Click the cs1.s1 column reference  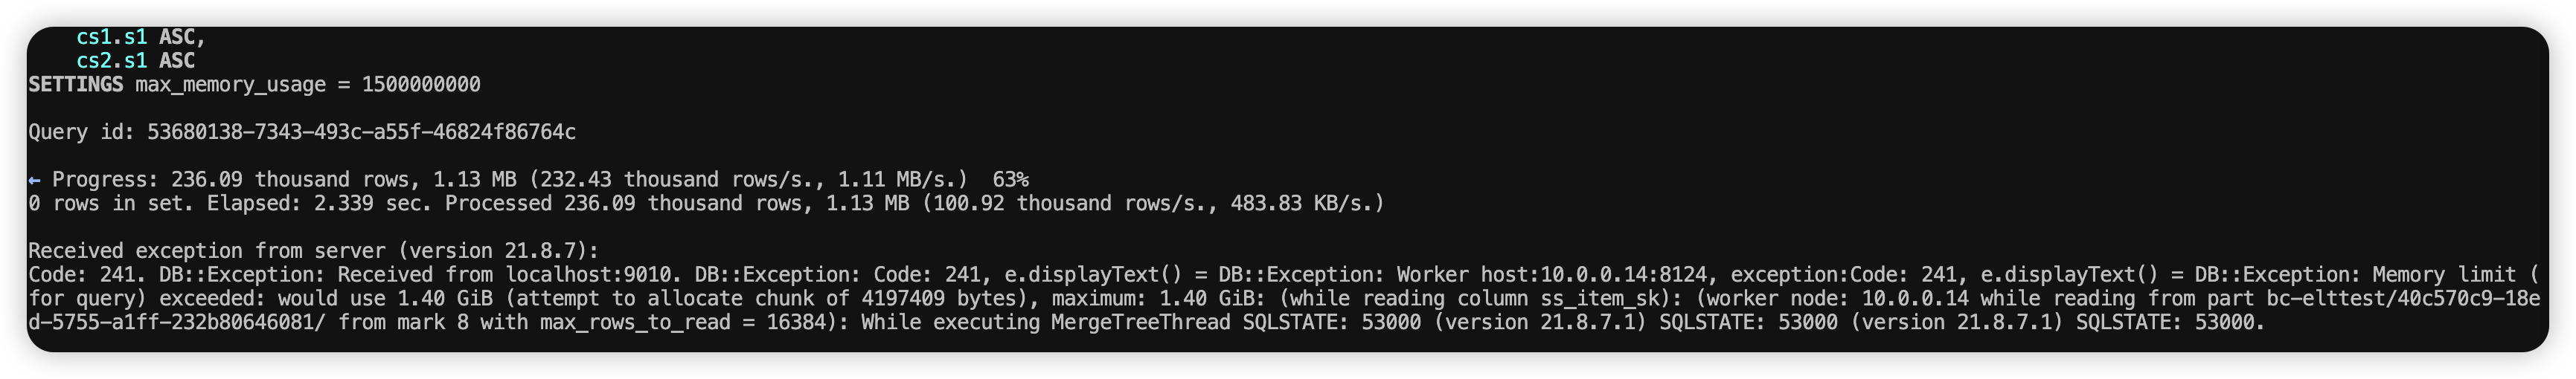tap(111, 37)
